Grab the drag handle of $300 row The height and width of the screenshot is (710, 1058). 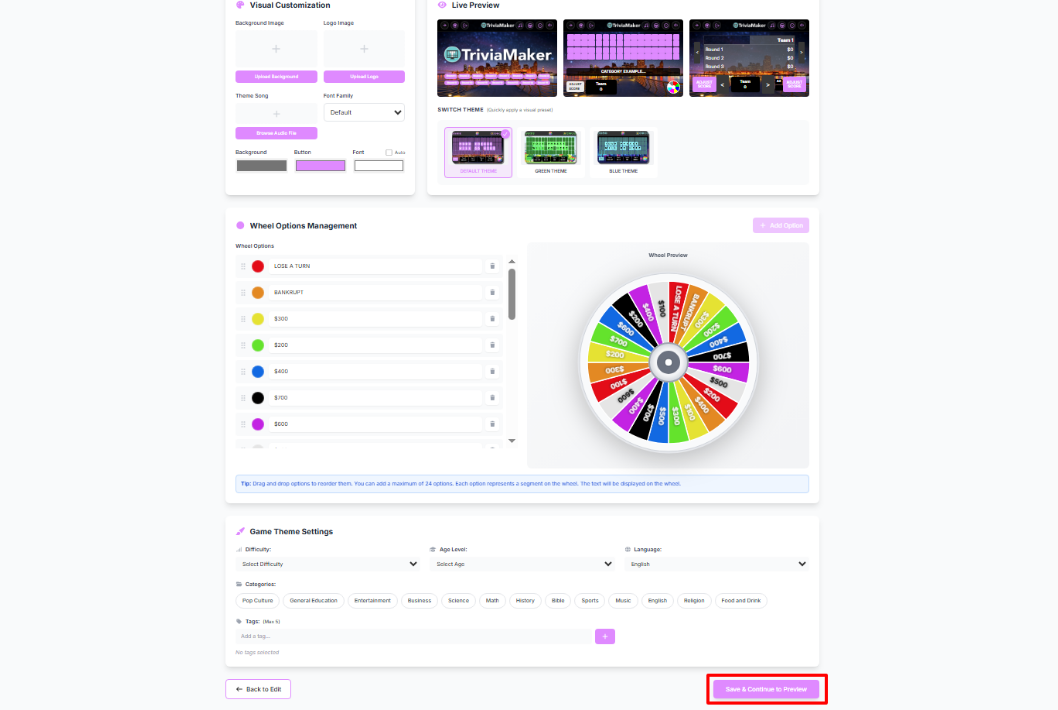(243, 319)
